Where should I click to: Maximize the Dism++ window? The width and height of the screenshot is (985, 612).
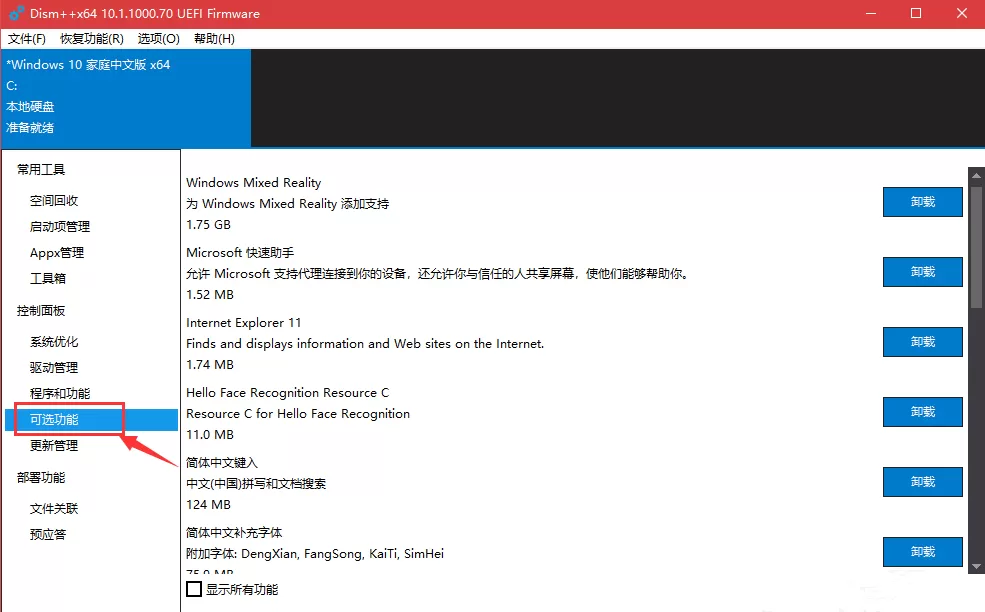tap(916, 13)
